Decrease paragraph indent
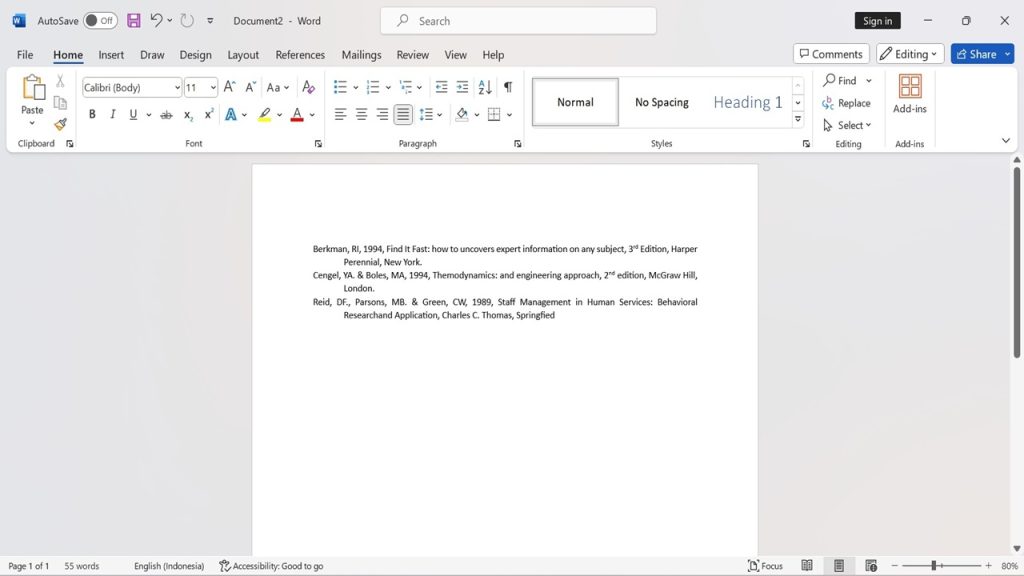This screenshot has height=576, width=1024. pos(441,87)
